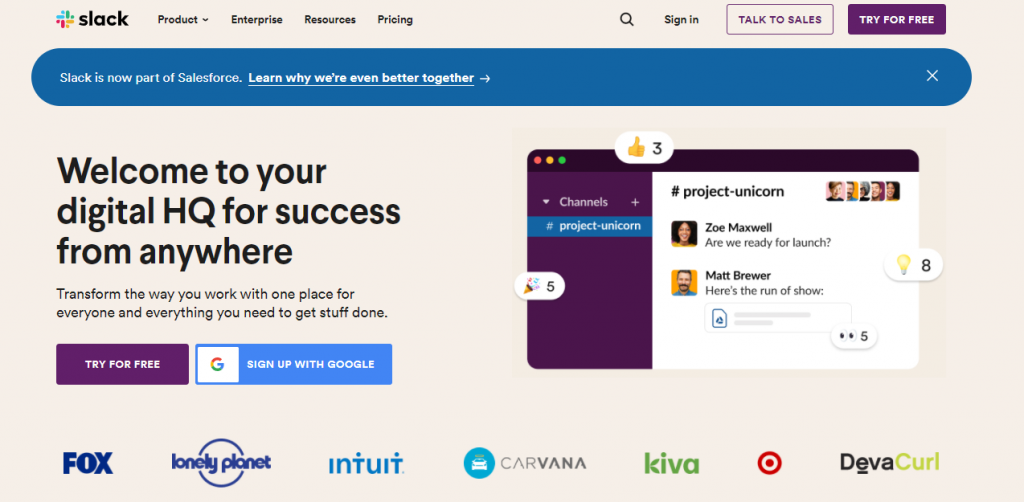The image size is (1024, 502).
Task: Click Zoe Maxwell's avatar
Action: pos(684,234)
